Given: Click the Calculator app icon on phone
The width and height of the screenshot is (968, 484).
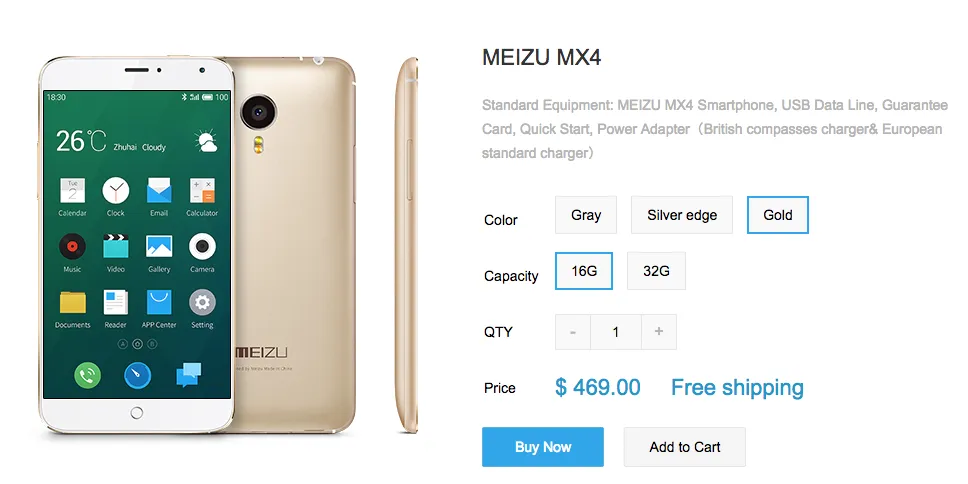Looking at the screenshot, I should [x=202, y=191].
